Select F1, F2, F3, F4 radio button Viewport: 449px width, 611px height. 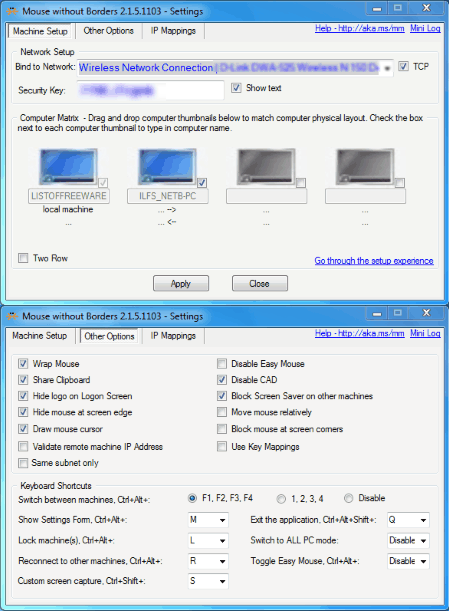point(192,498)
